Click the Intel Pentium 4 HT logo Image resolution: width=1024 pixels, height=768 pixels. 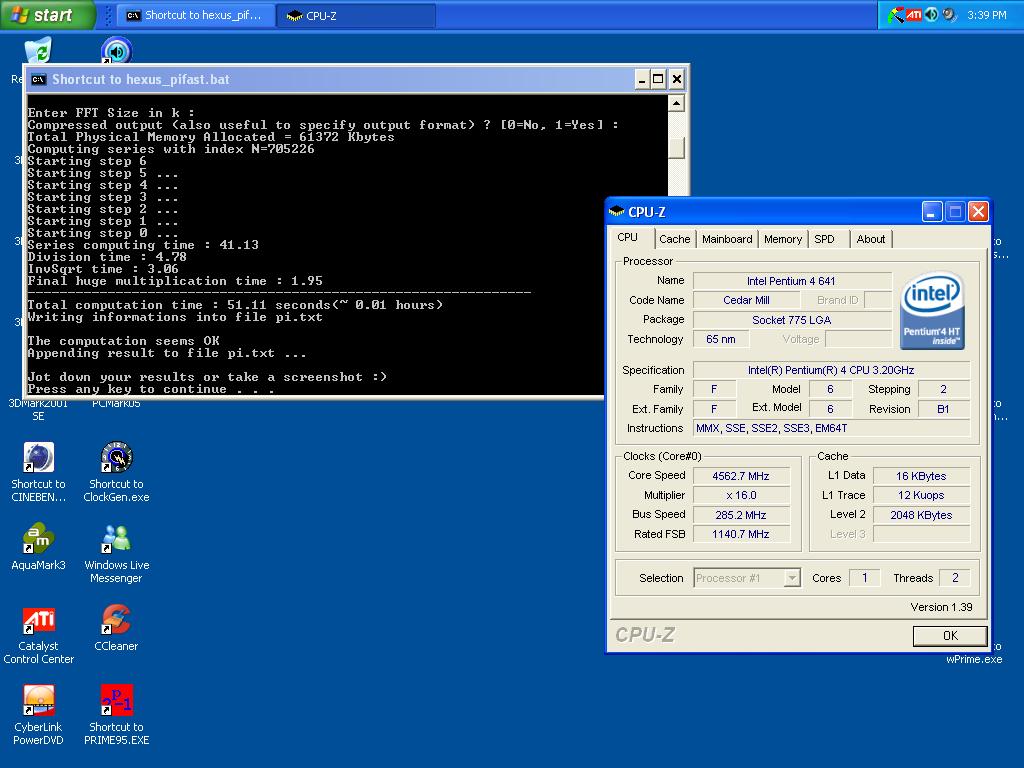click(x=933, y=310)
